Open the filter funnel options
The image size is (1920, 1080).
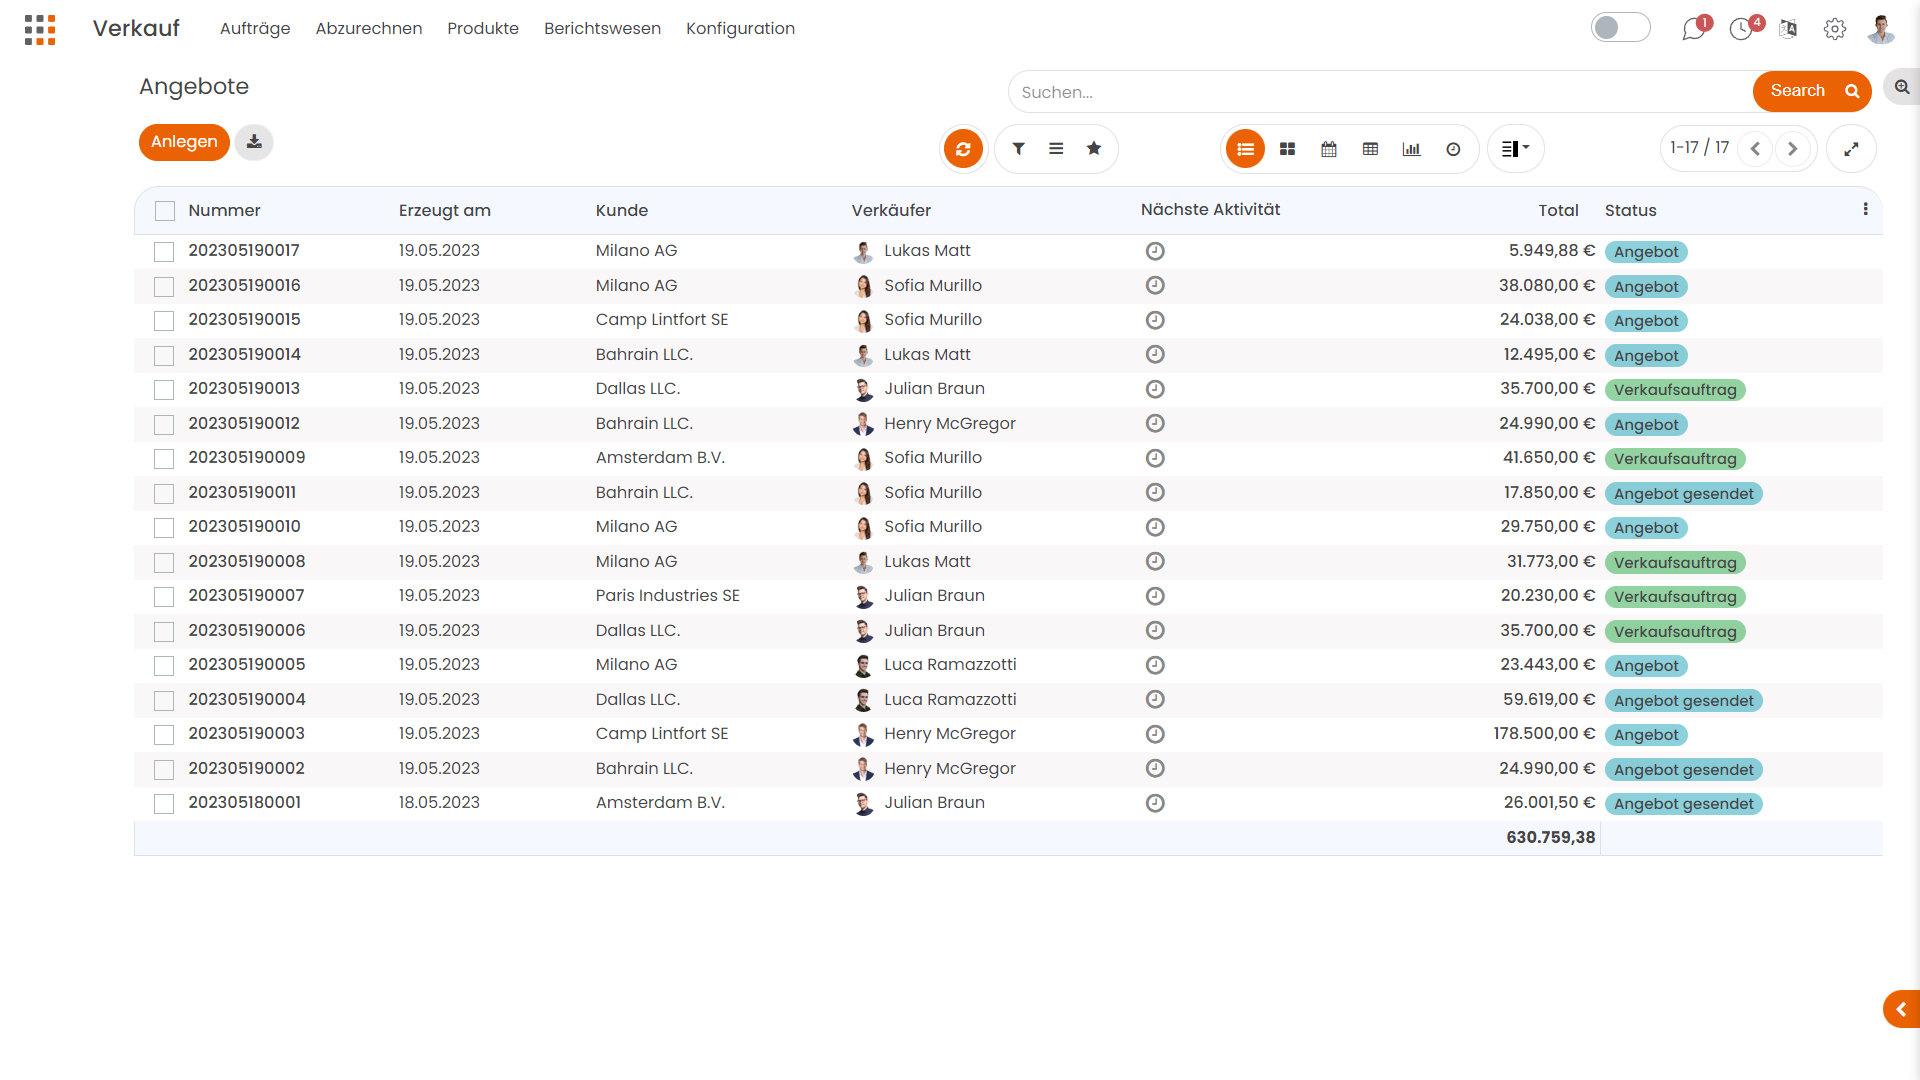pos(1018,149)
